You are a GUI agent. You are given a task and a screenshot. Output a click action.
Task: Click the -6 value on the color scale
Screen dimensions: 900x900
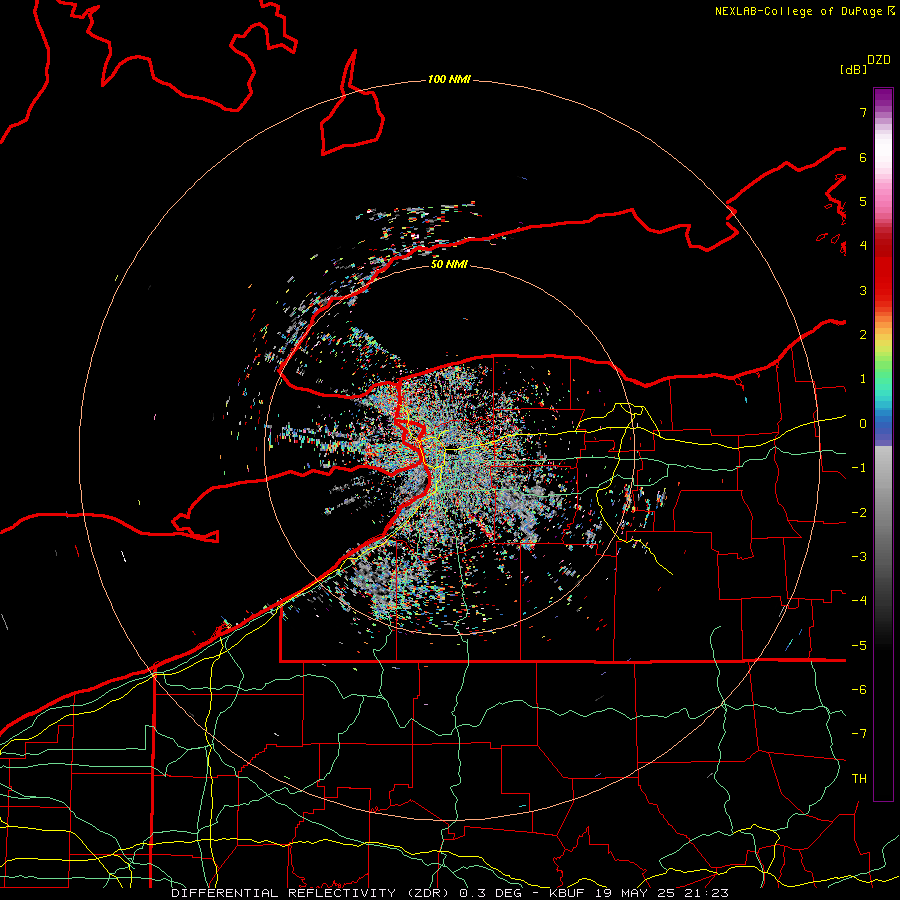tap(859, 690)
